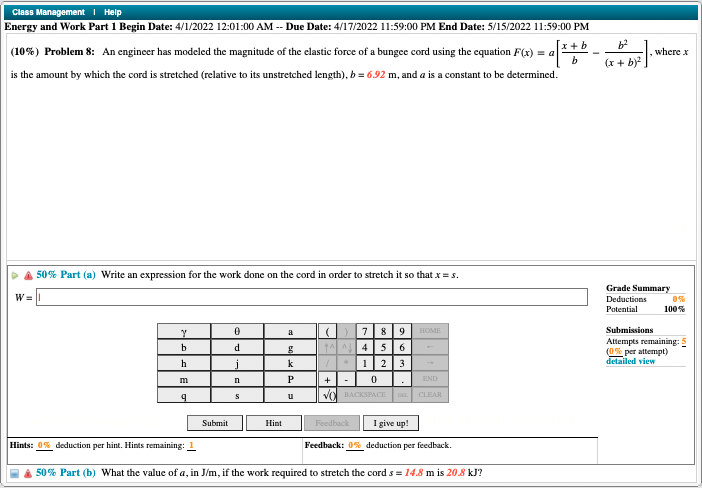Insert variable m from keypad

pos(184,379)
